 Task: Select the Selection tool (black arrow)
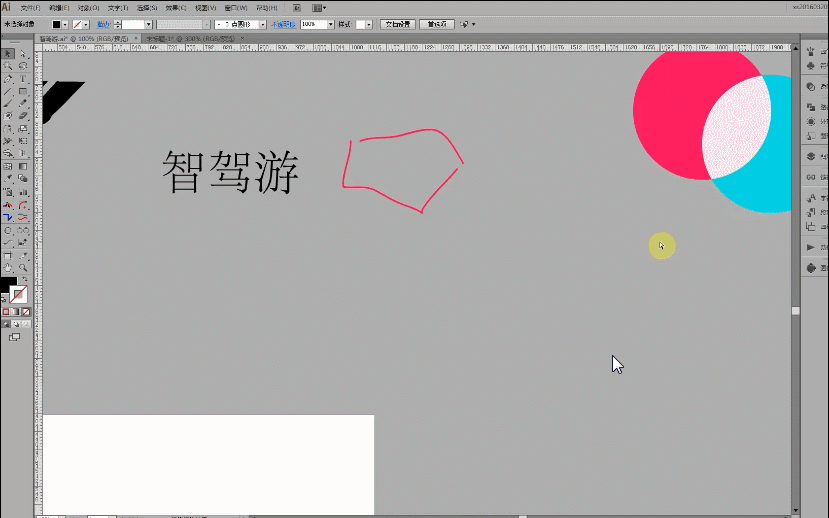(7, 53)
